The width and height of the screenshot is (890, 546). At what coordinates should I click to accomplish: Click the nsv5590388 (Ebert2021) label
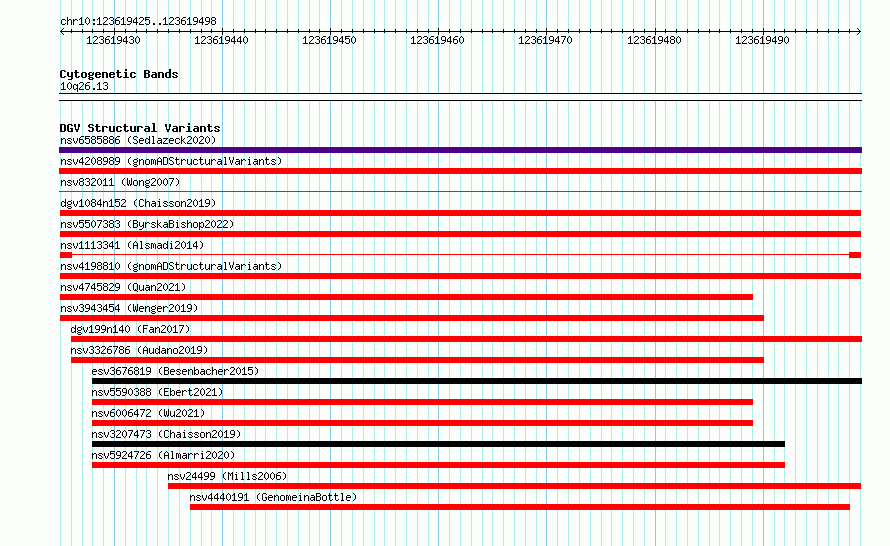(x=157, y=392)
